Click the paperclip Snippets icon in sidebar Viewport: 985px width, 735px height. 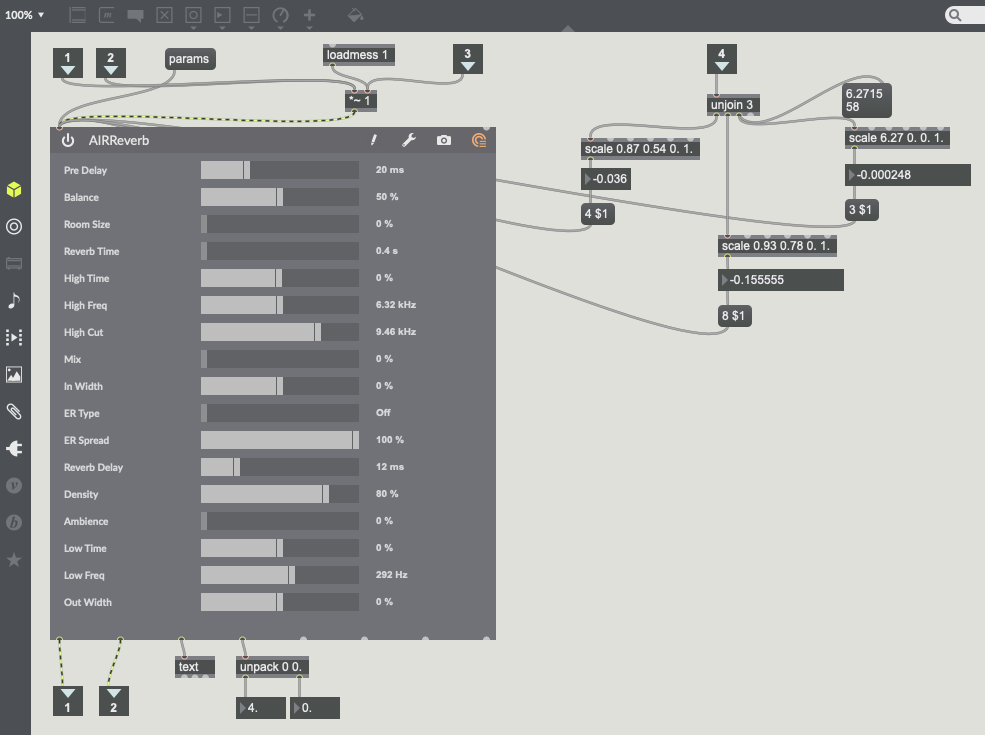[x=14, y=412]
